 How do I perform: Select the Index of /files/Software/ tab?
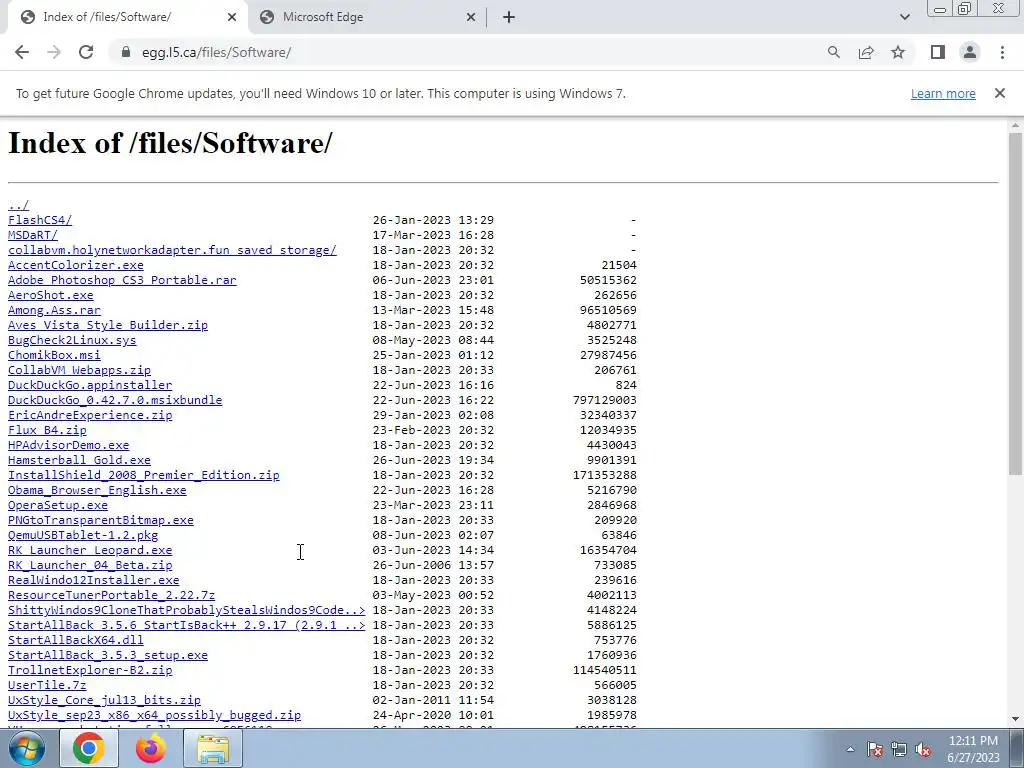click(x=127, y=18)
